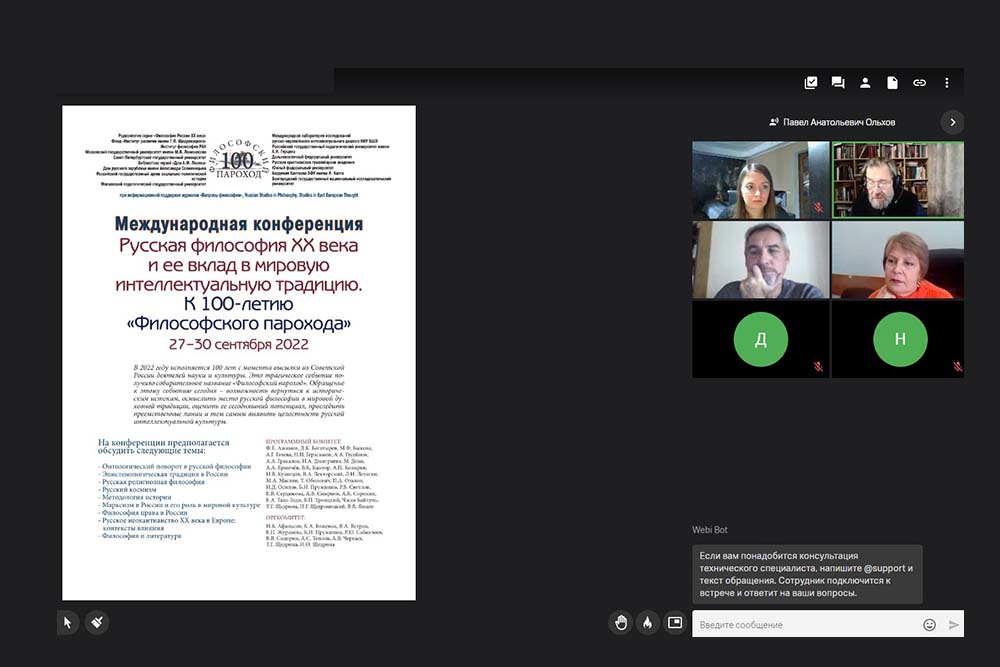This screenshot has width=1000, height=667.
Task: Select the green-outlined speaker video with bookshelves
Action: [898, 180]
